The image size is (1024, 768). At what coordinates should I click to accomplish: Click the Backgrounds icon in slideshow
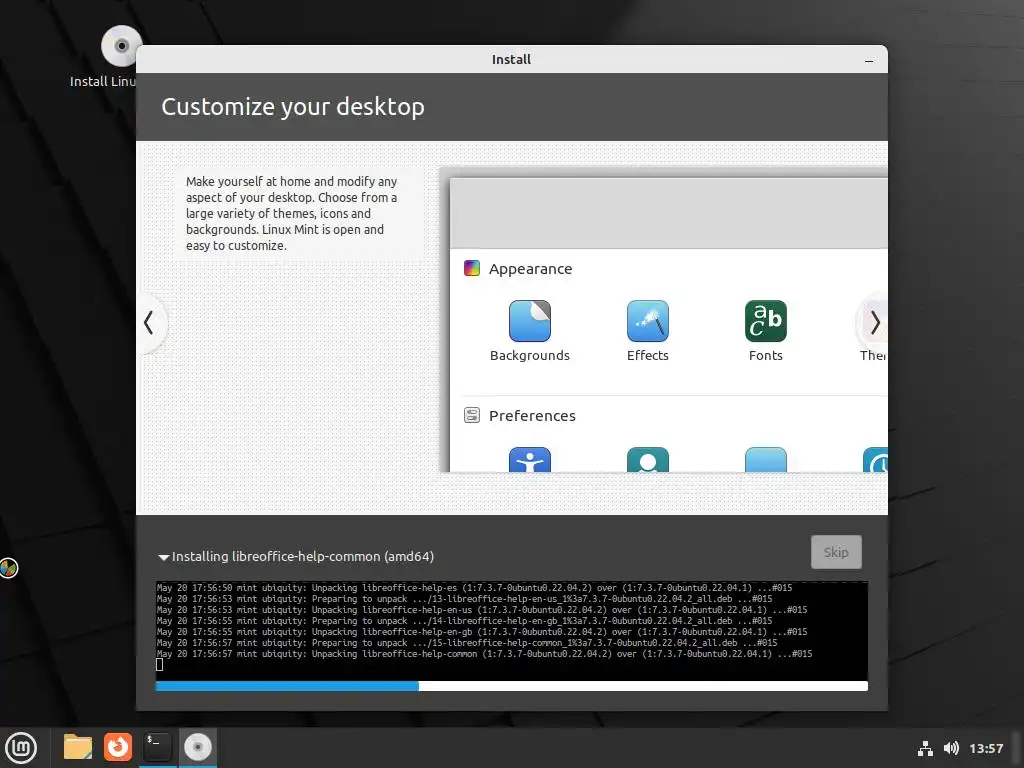point(530,321)
